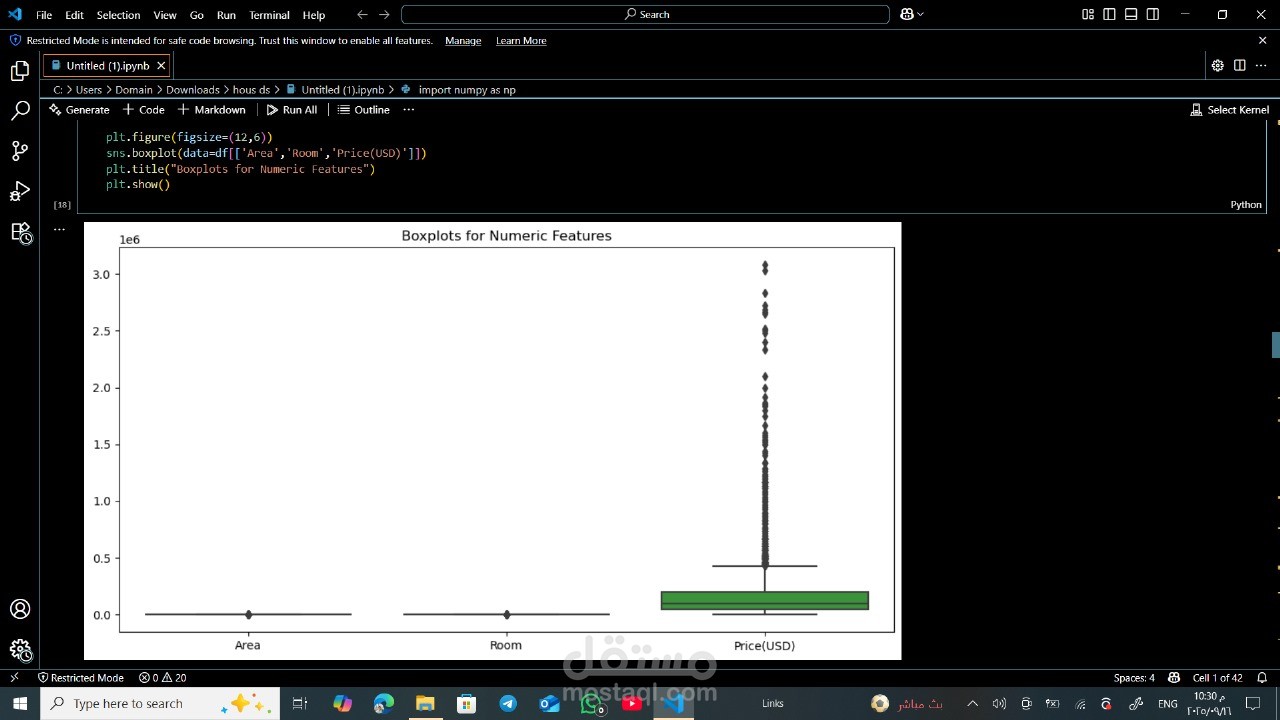Viewport: 1280px width, 720px height.
Task: Open the Windows Start menu
Action: [x=20, y=704]
